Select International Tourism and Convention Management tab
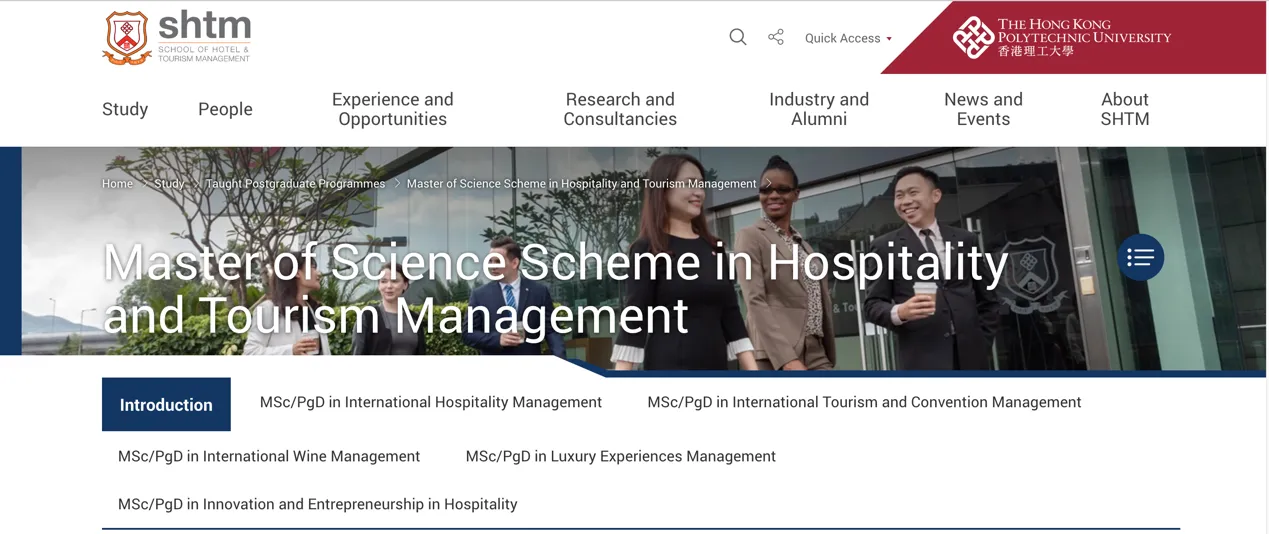The width and height of the screenshot is (1269, 534). pyautogui.click(x=864, y=402)
